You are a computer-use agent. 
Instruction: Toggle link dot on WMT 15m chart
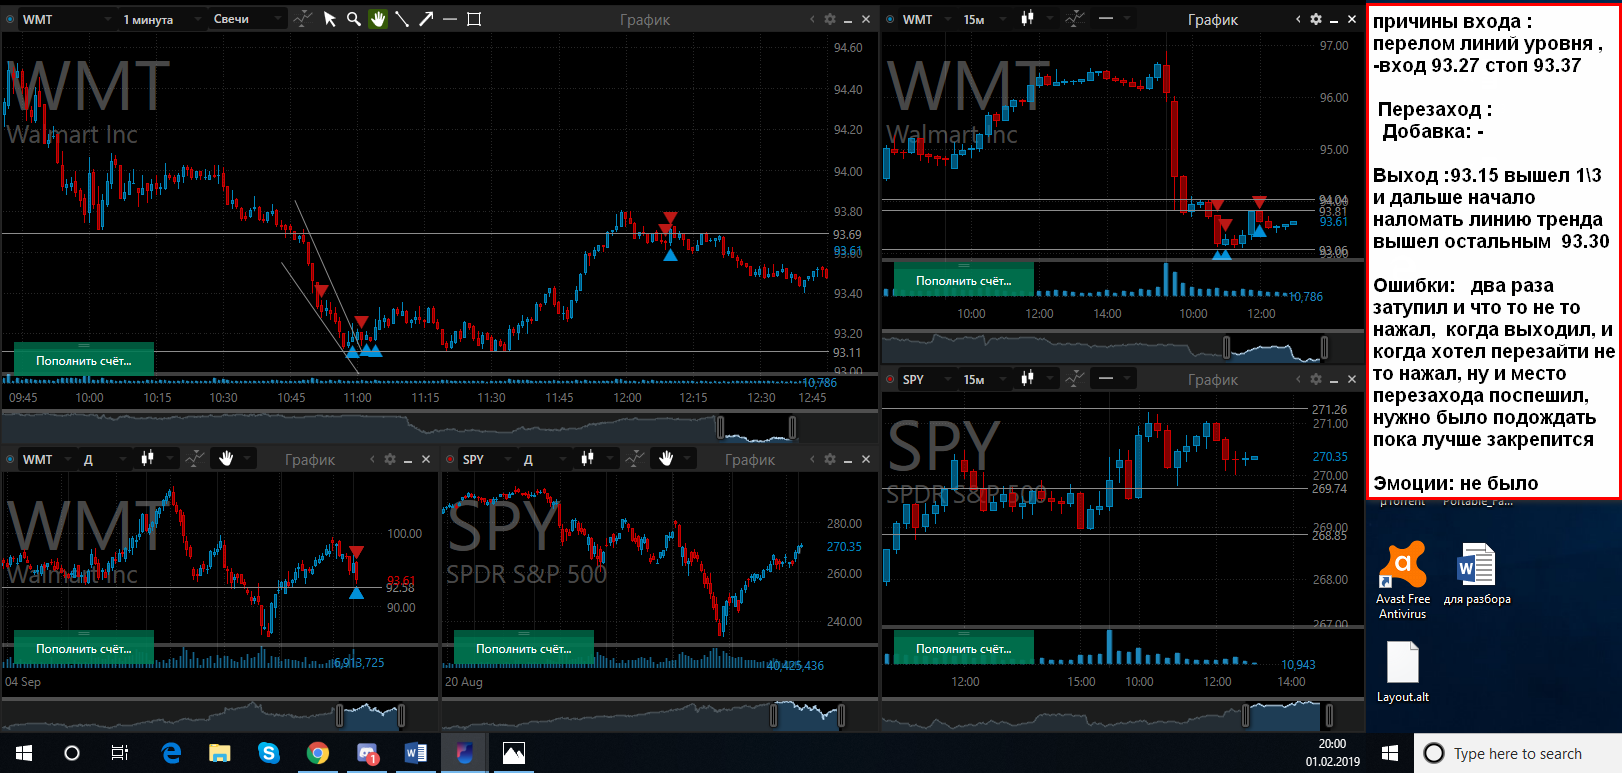(890, 19)
